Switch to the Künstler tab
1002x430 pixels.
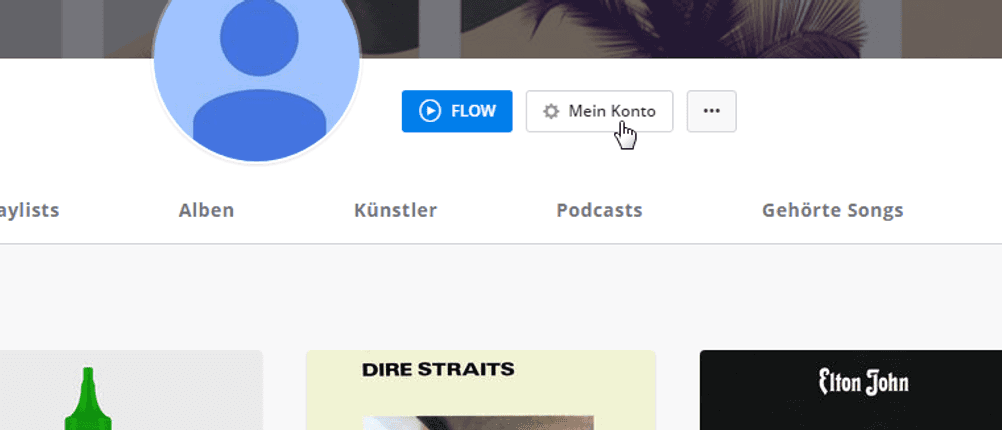(x=396, y=210)
